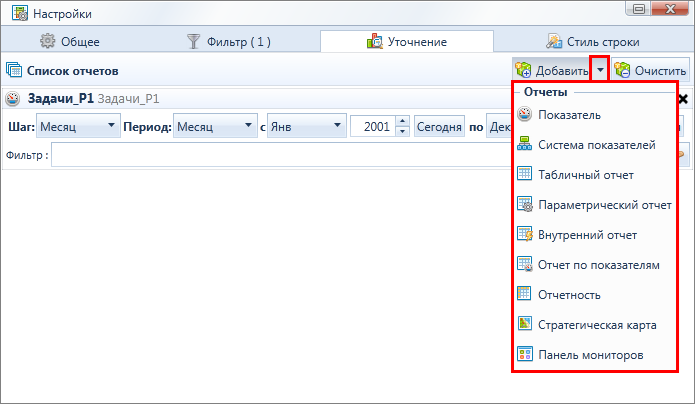Expand the Добавить dropdown arrow
This screenshot has height=404, width=695.
pyautogui.click(x=600, y=70)
